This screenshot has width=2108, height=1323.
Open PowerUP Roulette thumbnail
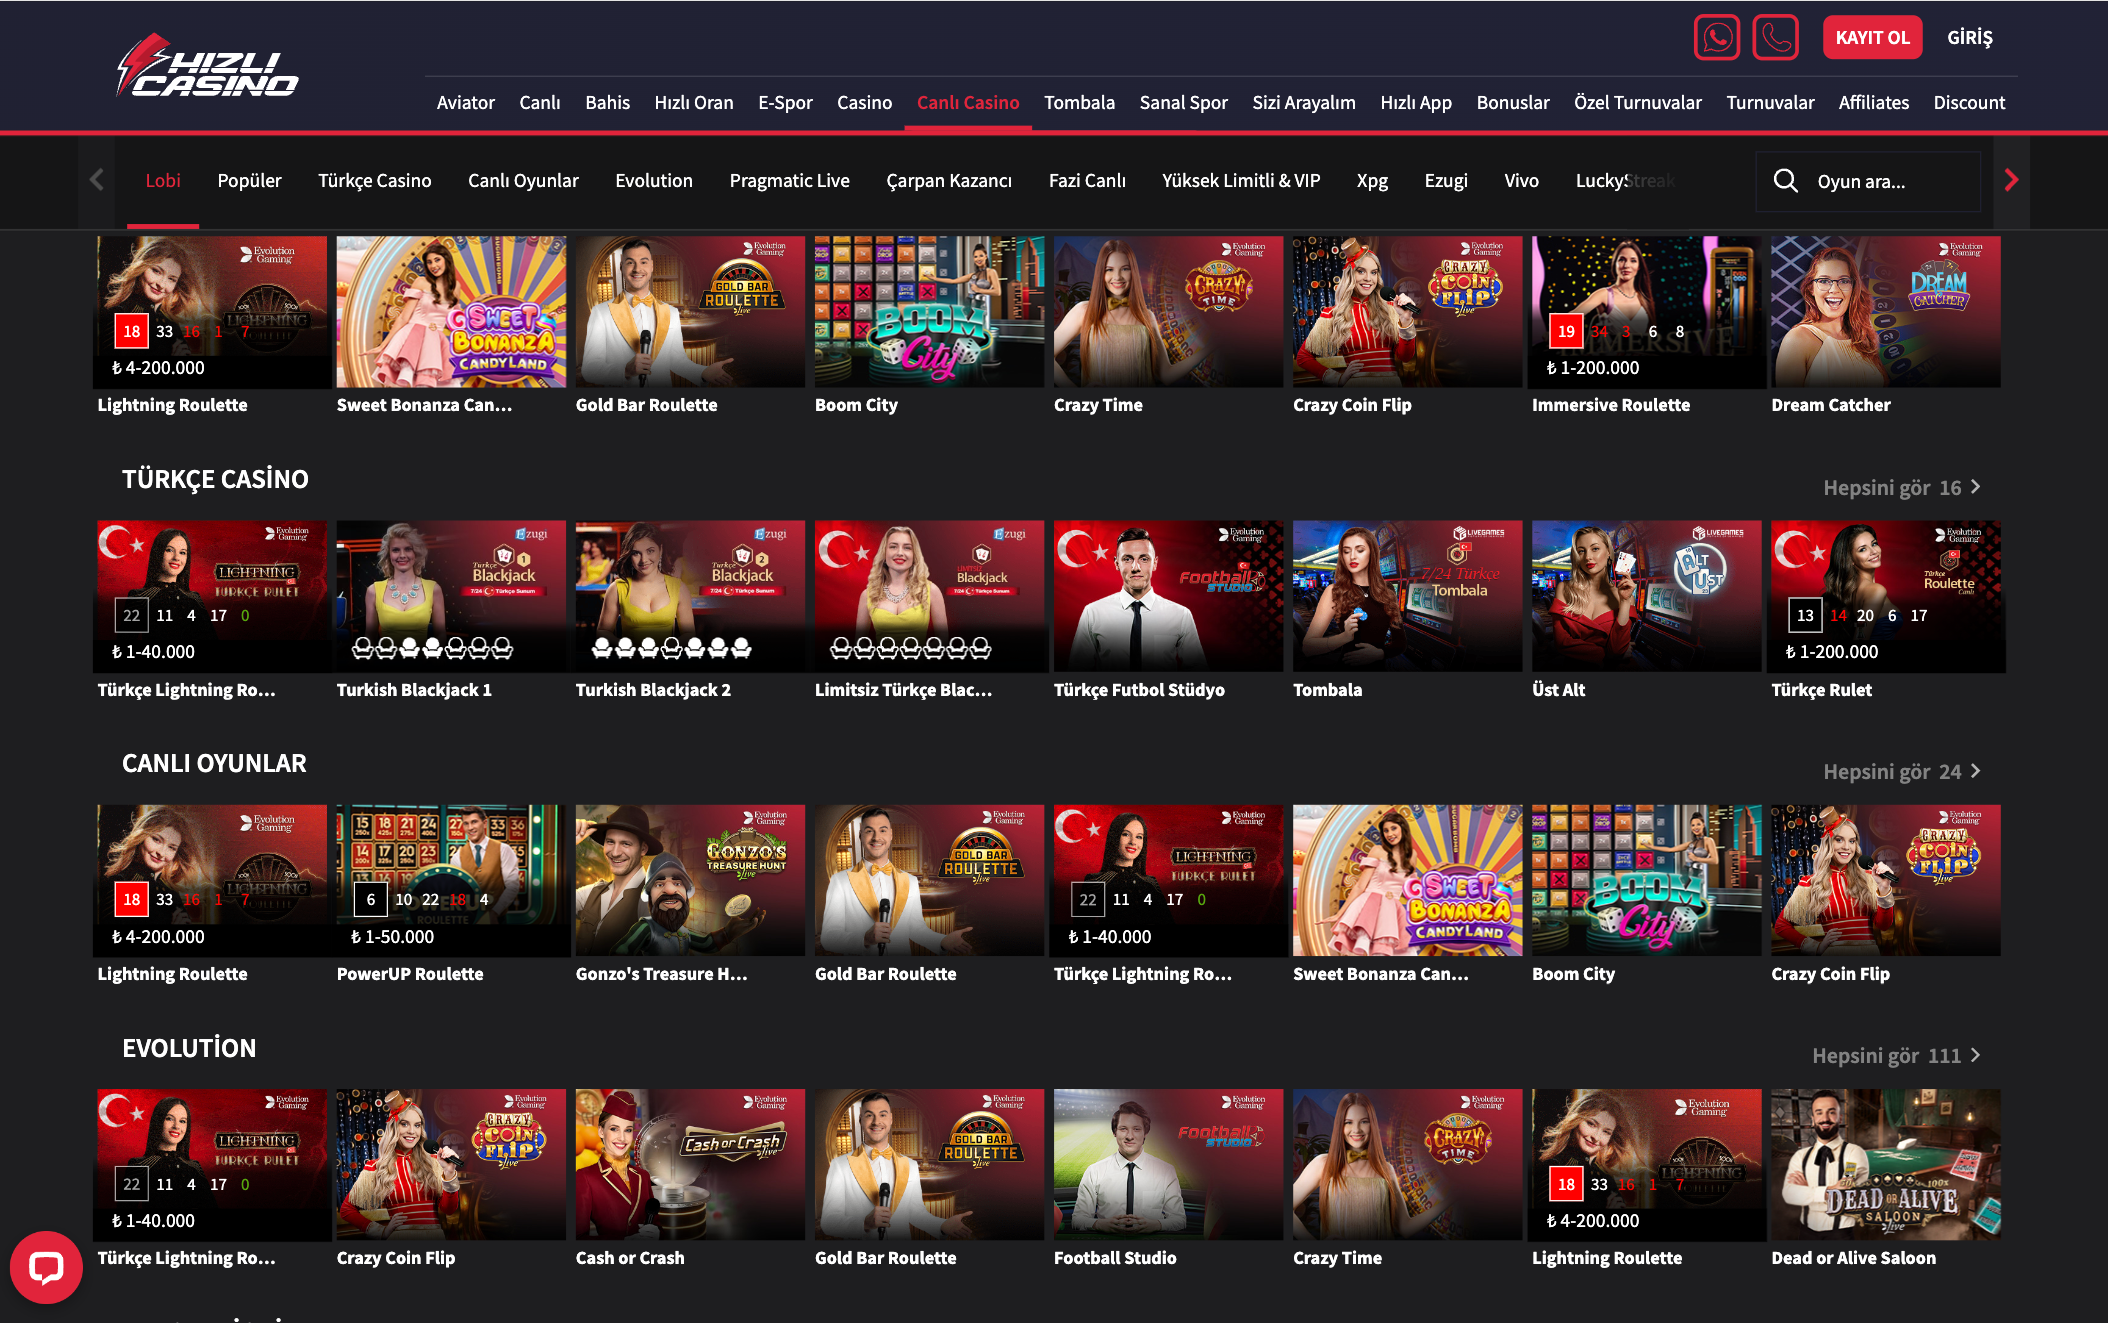click(451, 880)
